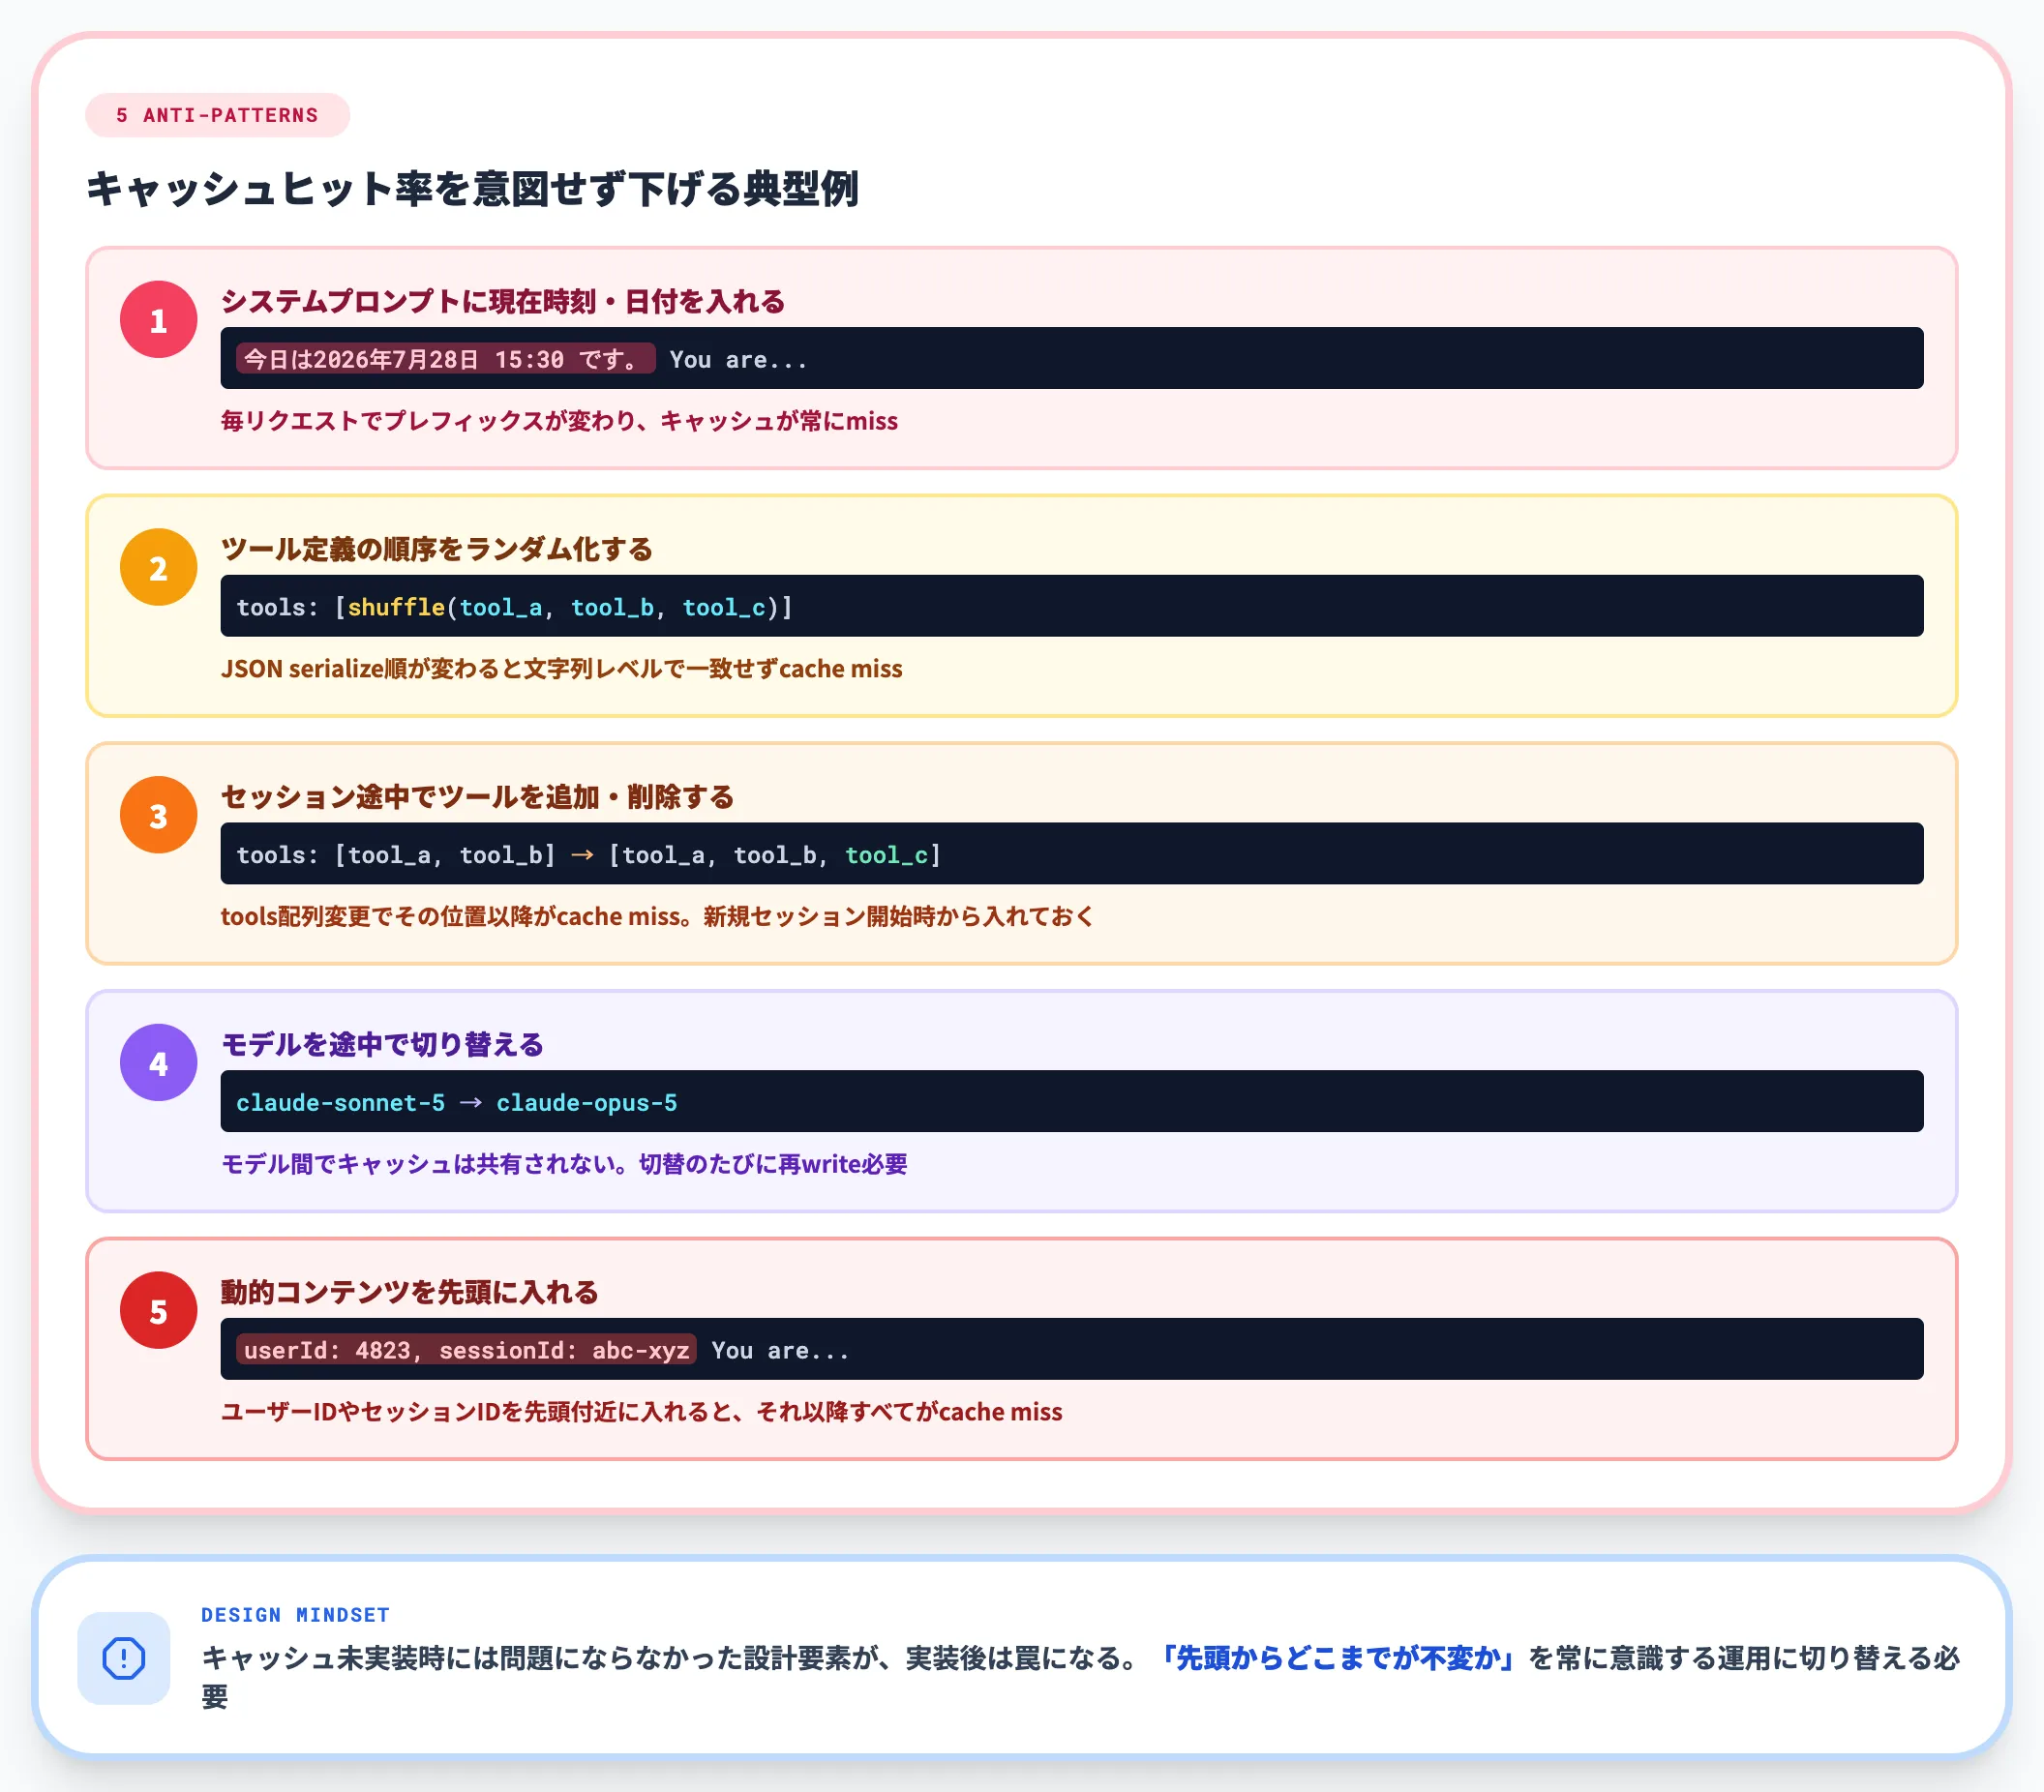Click claude-sonnet-5 in the code block
The image size is (2044, 1792).
[341, 1102]
